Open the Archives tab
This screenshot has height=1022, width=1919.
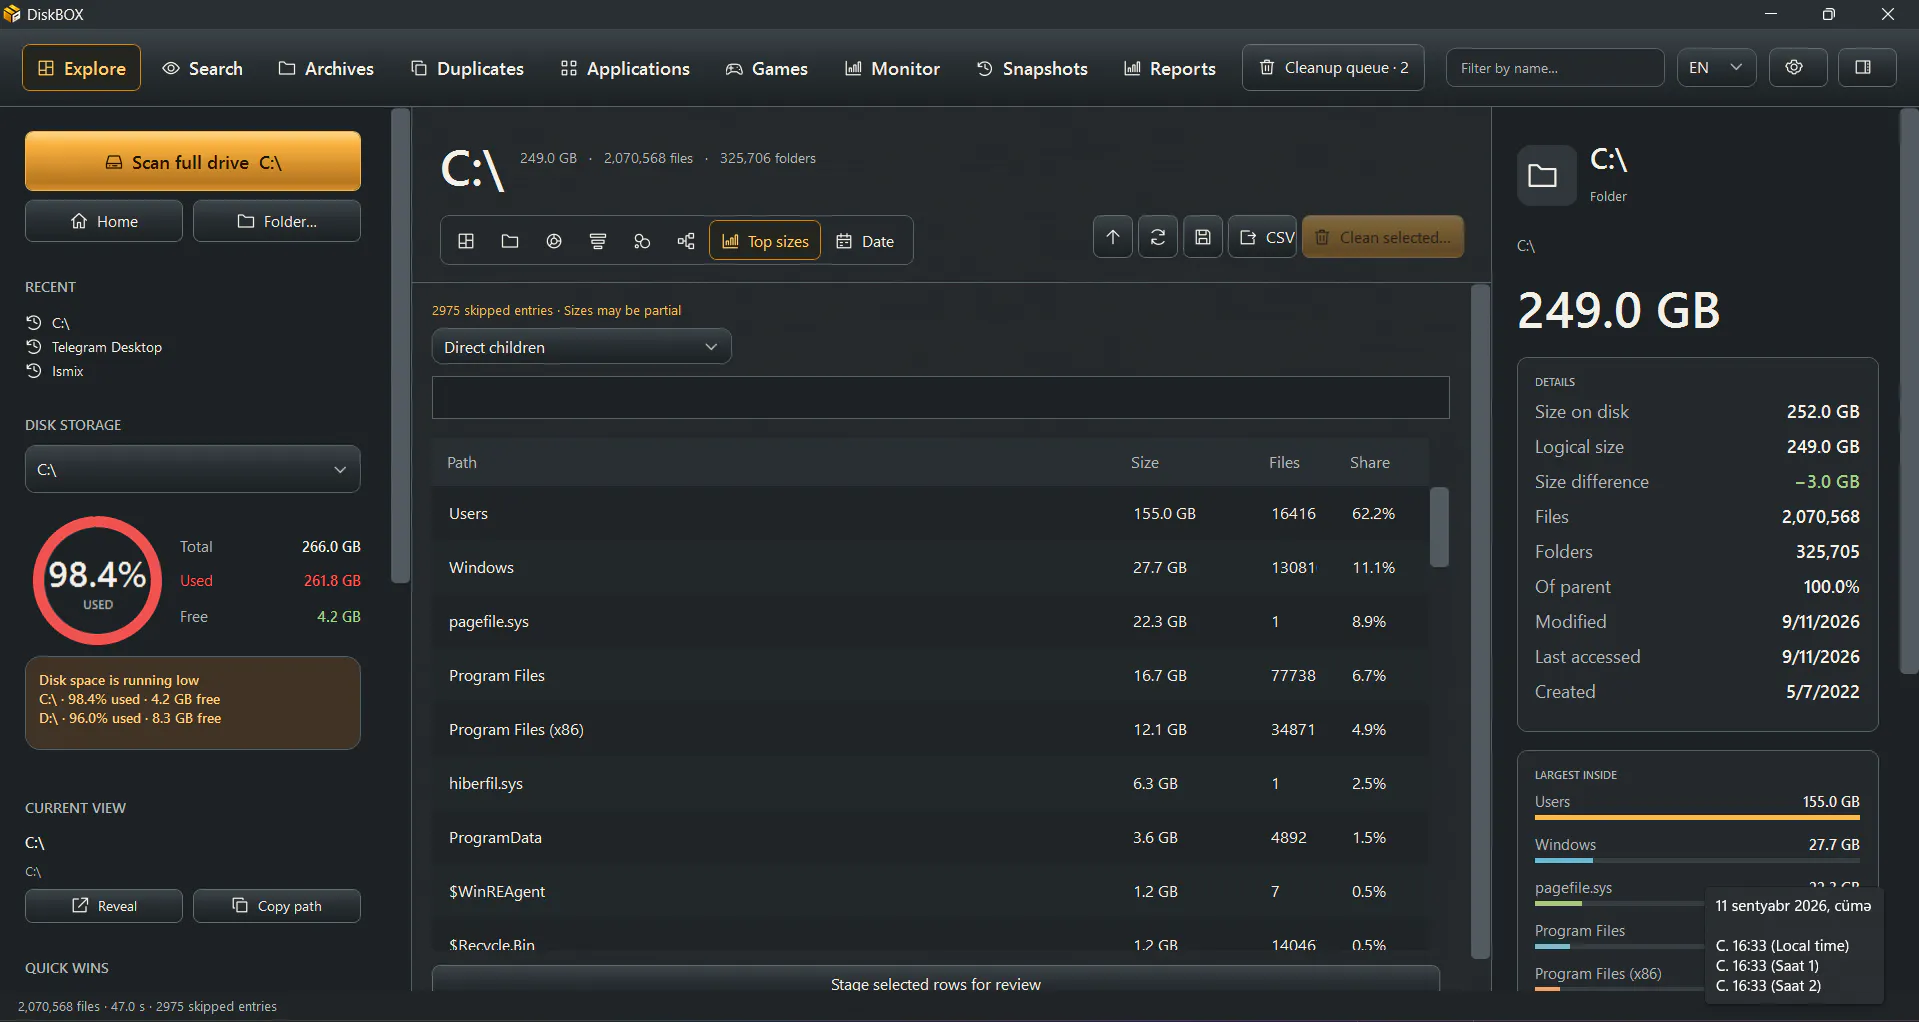[326, 68]
